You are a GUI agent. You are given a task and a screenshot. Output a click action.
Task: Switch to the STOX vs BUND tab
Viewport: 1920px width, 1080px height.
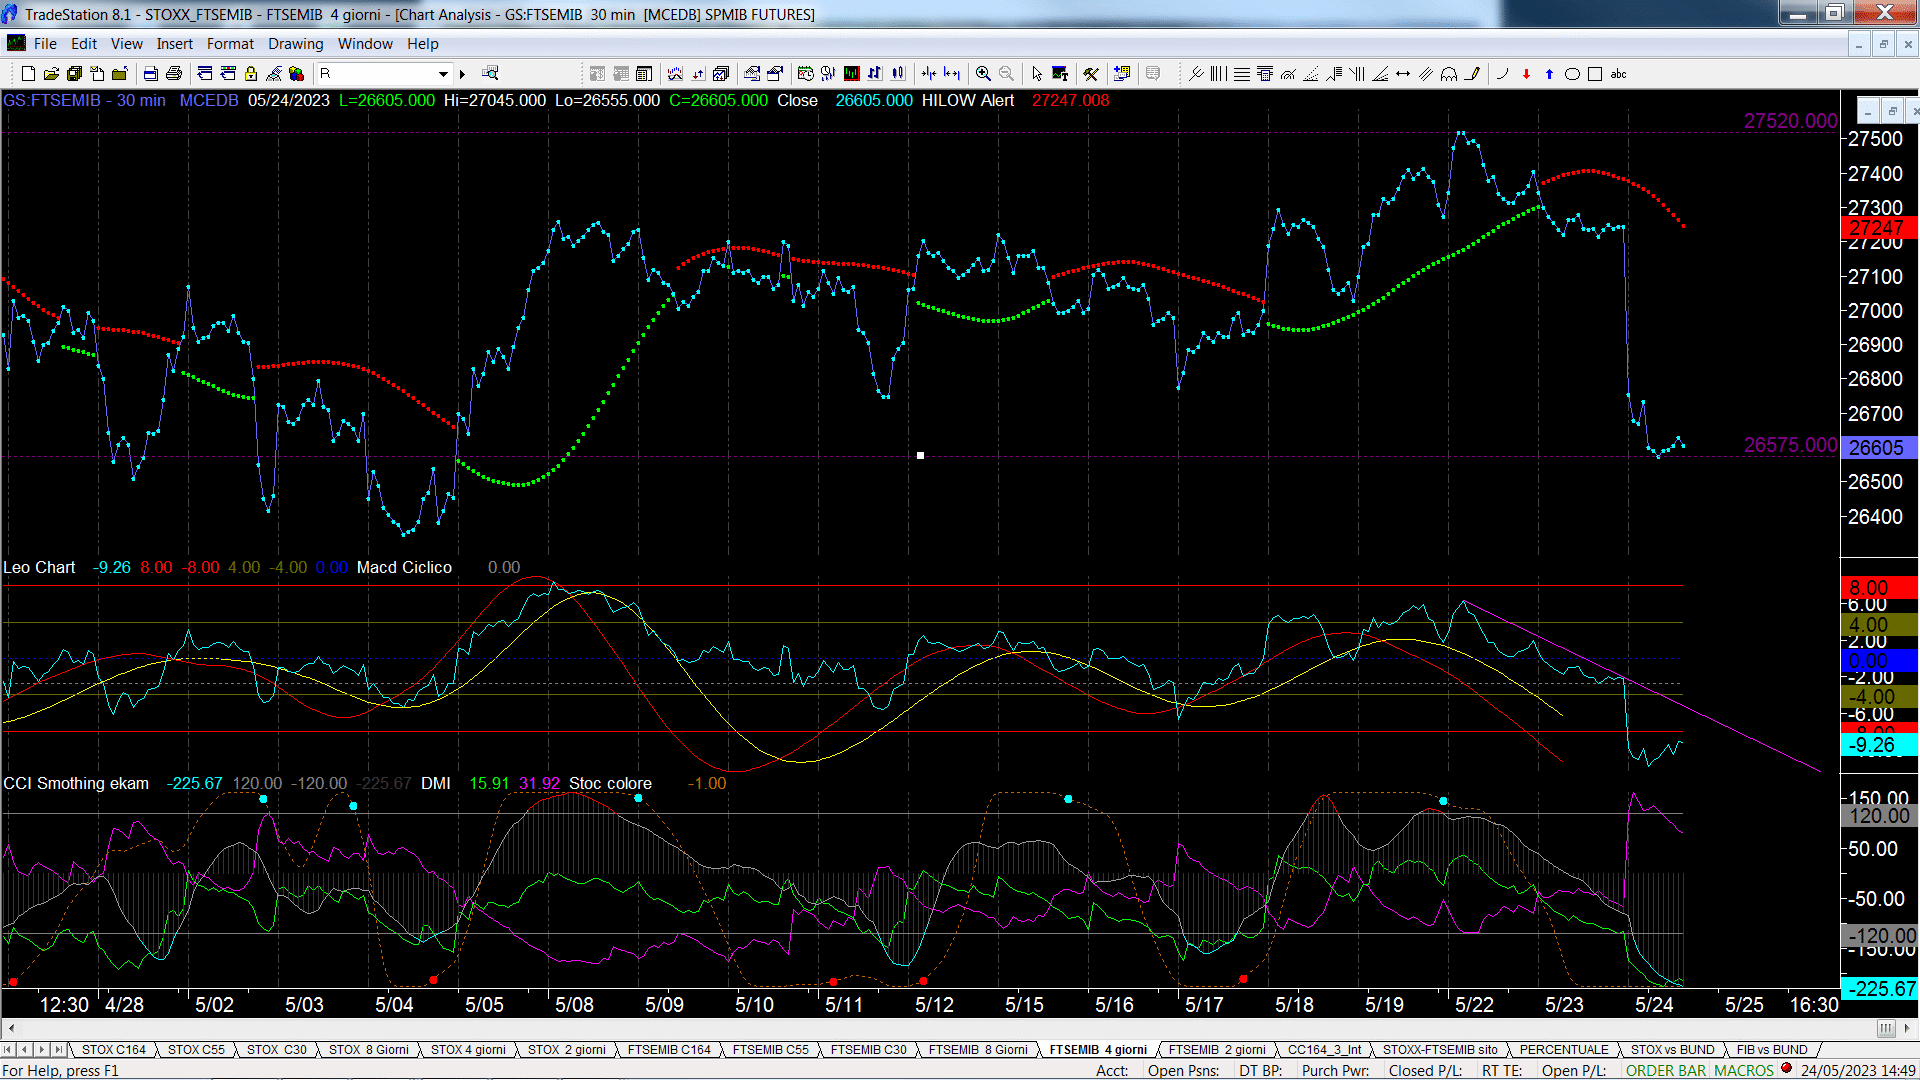(1672, 1050)
